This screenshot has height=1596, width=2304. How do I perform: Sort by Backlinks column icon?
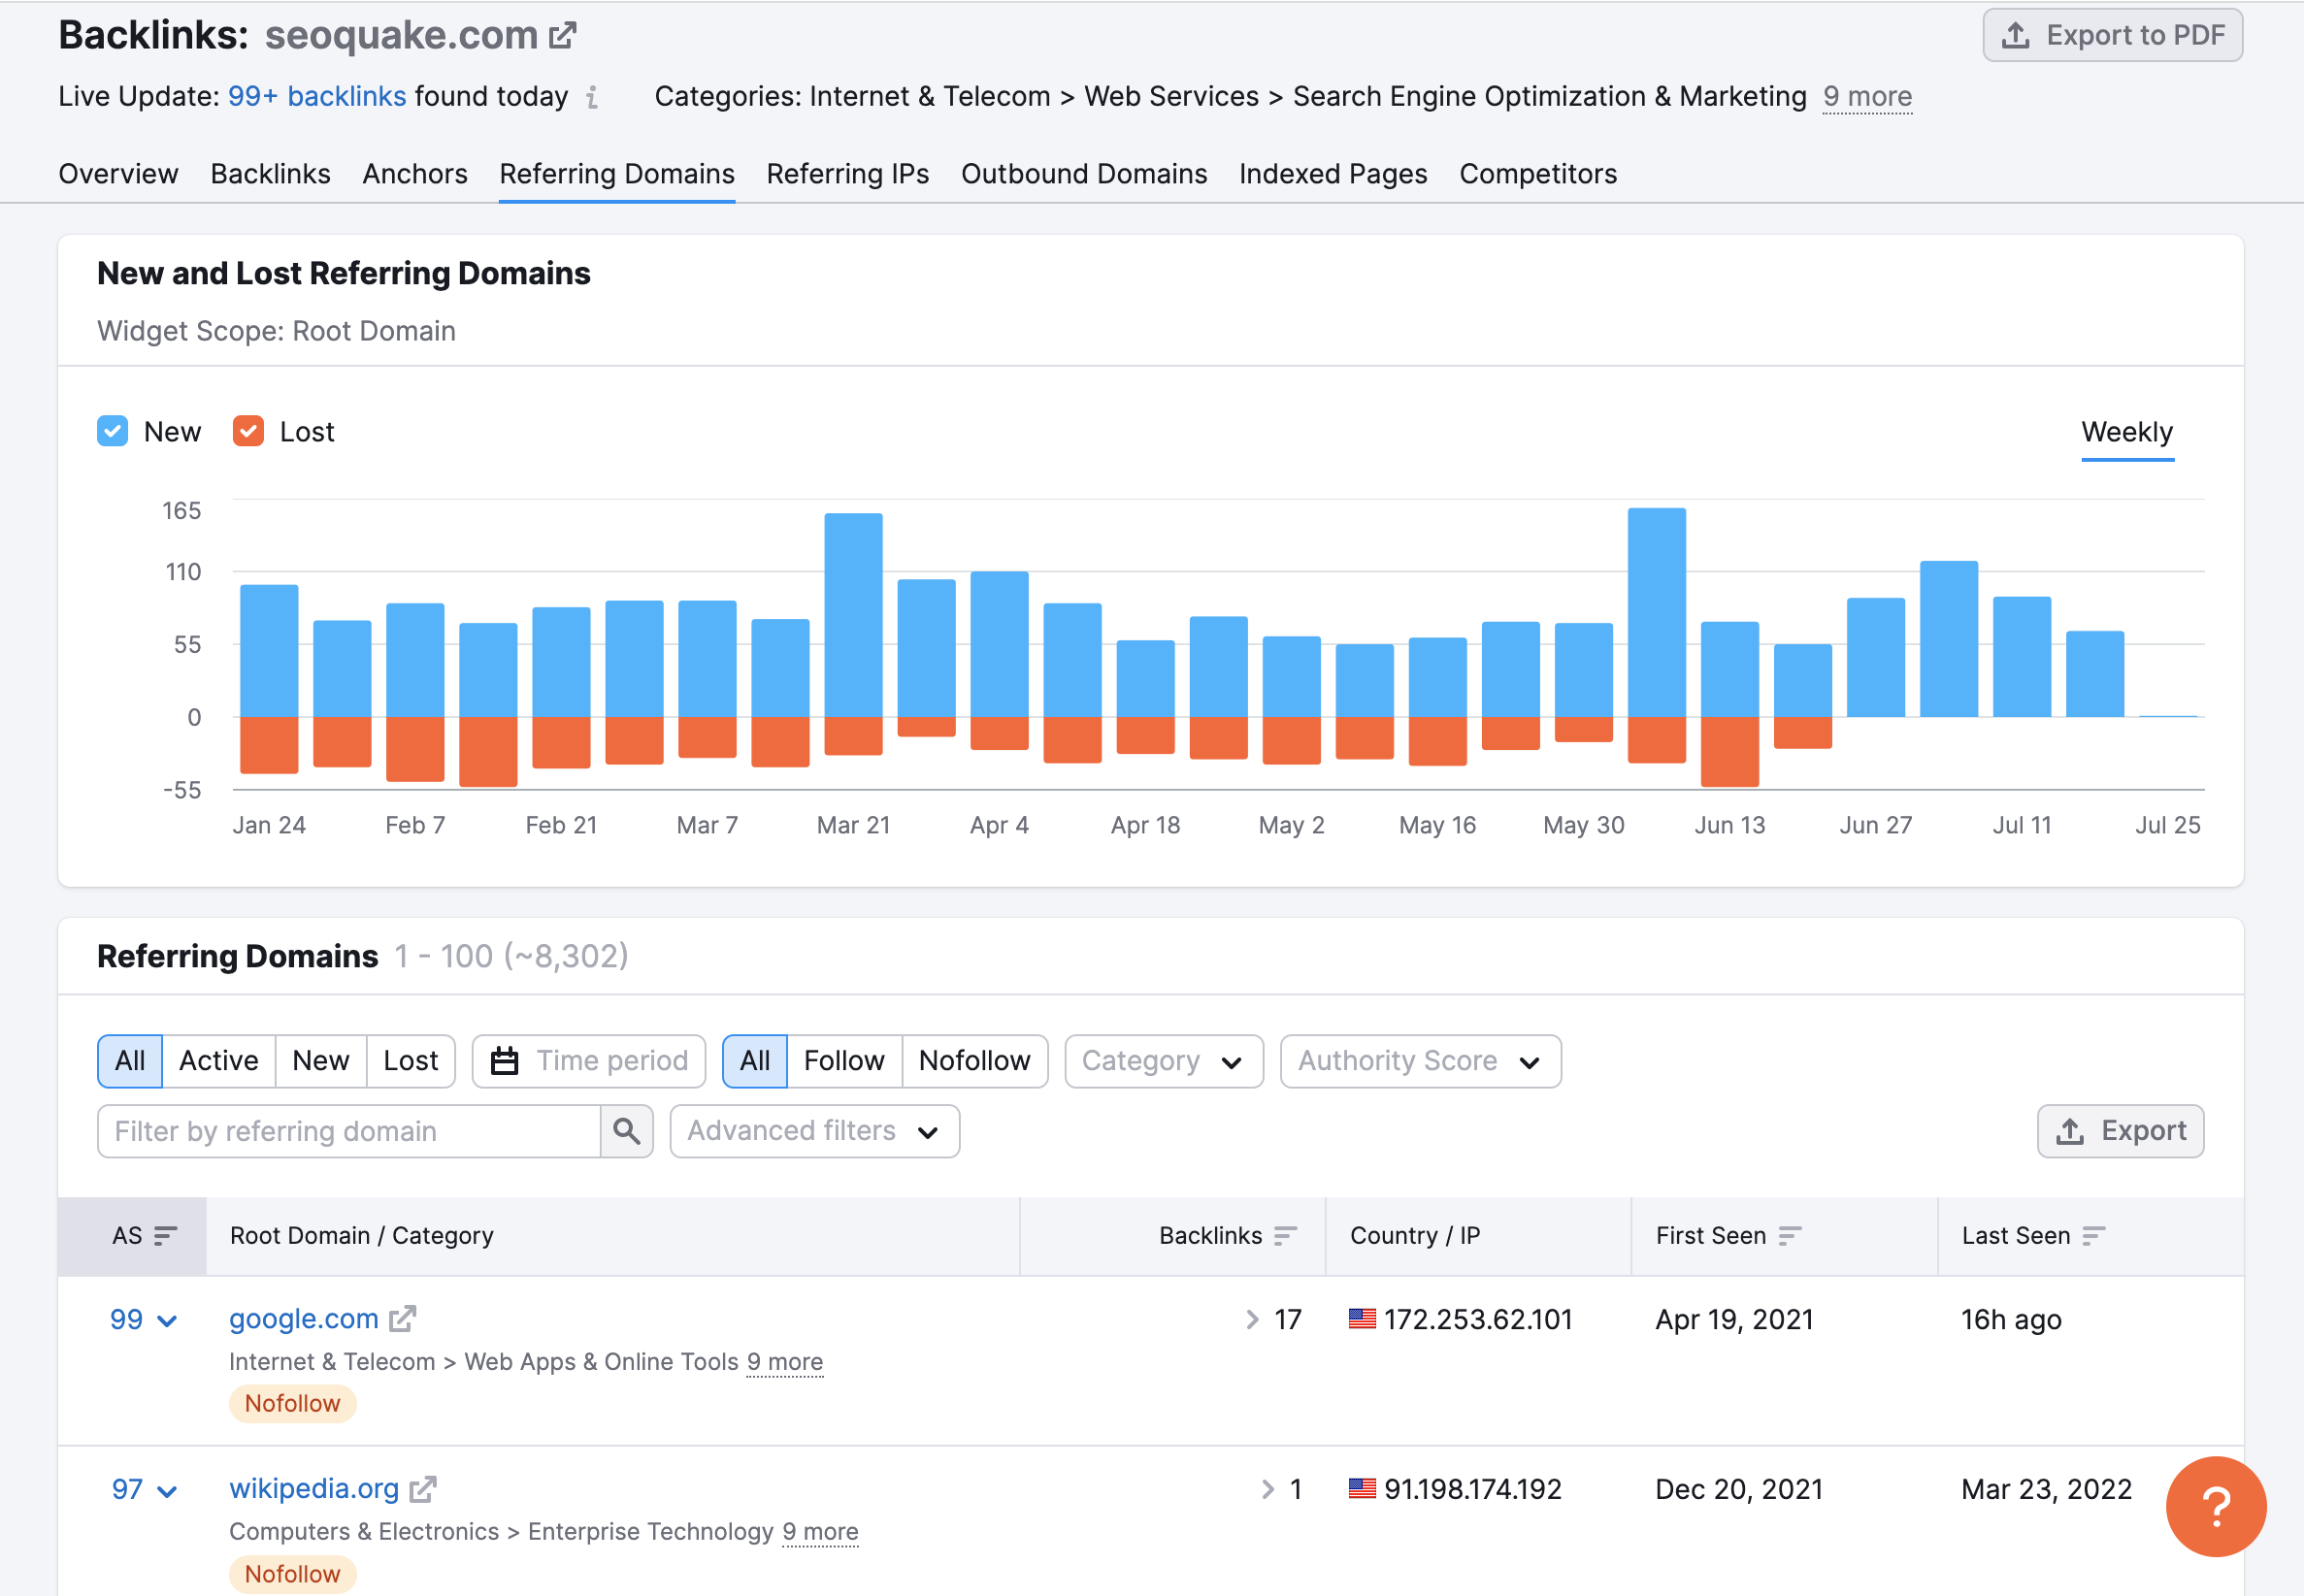pos(1286,1236)
